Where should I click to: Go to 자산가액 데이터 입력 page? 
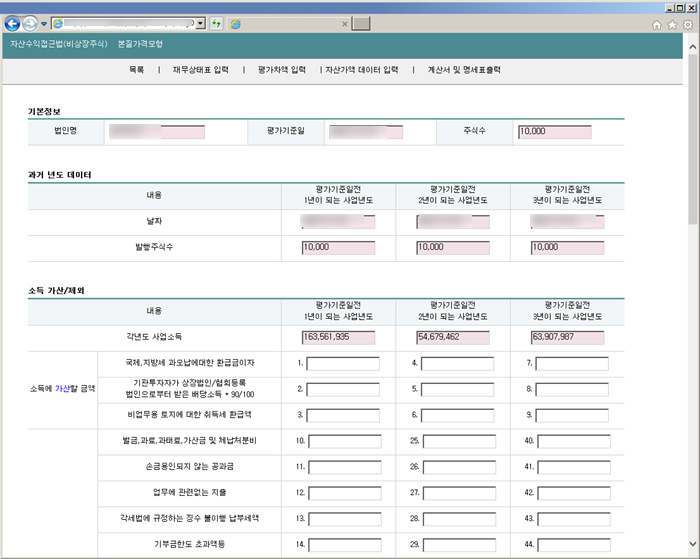tap(362, 70)
